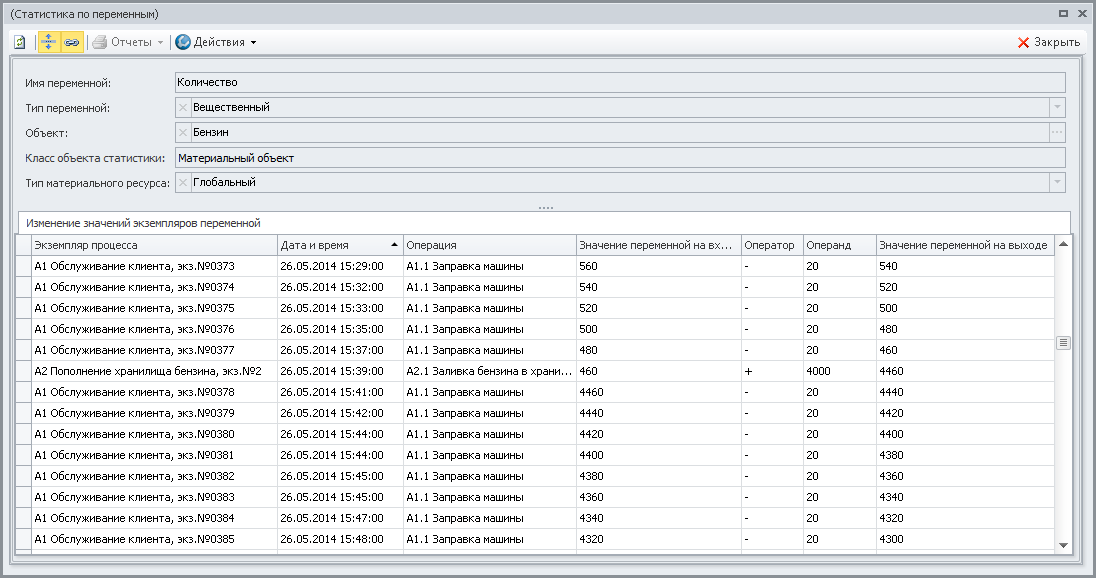
Task: Select the Изменение значений экземпляров переменной tab
Action: pos(143,223)
